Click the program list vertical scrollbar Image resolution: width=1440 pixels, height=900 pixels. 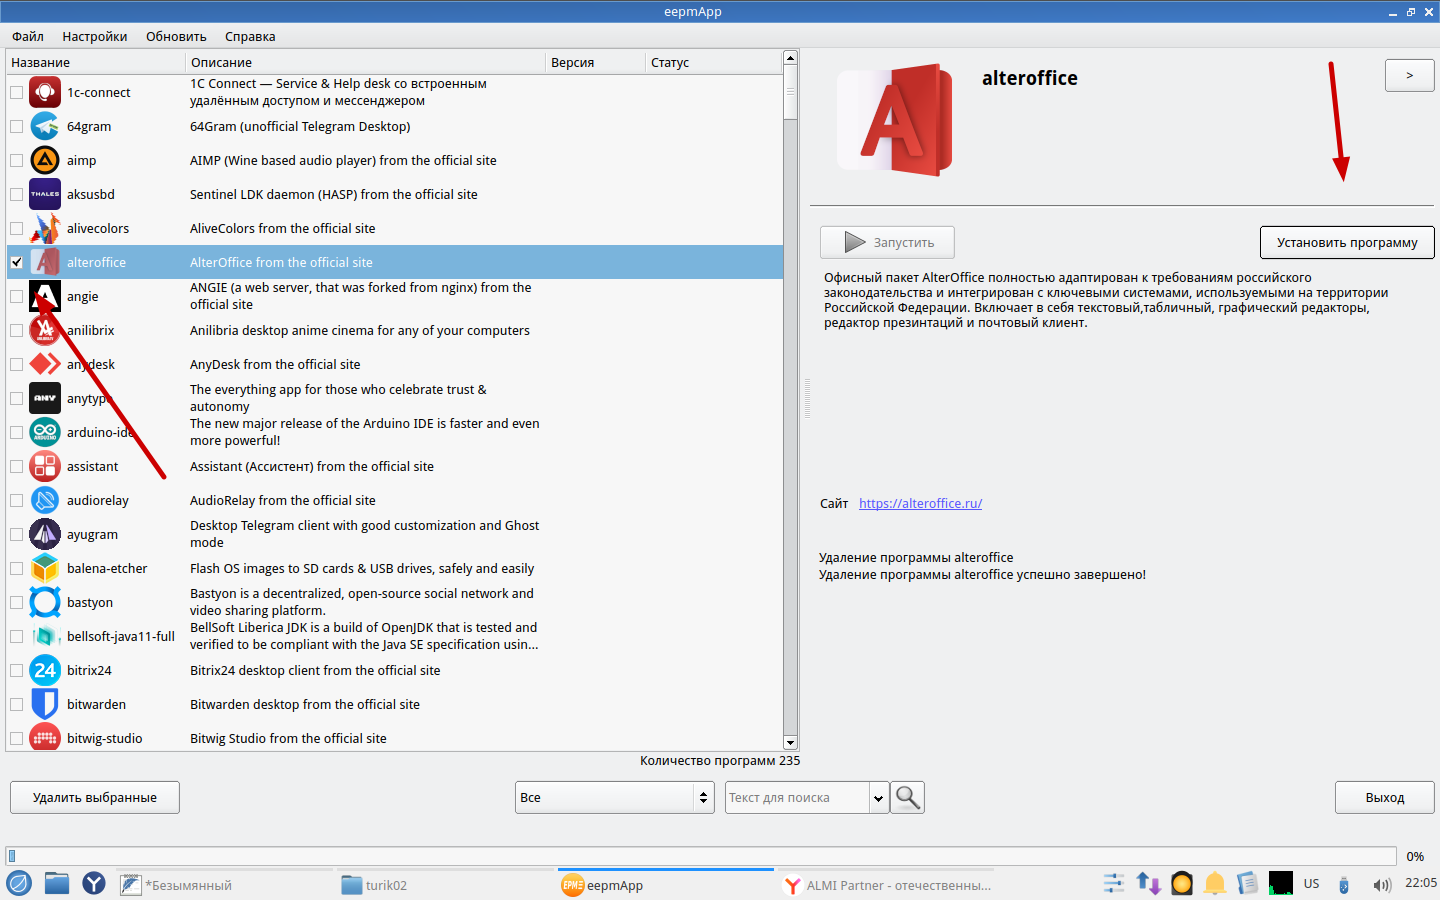[790, 400]
